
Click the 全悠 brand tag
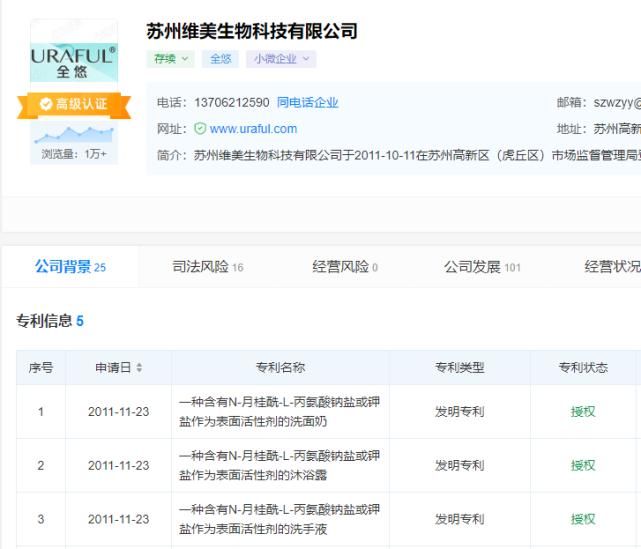[x=221, y=59]
